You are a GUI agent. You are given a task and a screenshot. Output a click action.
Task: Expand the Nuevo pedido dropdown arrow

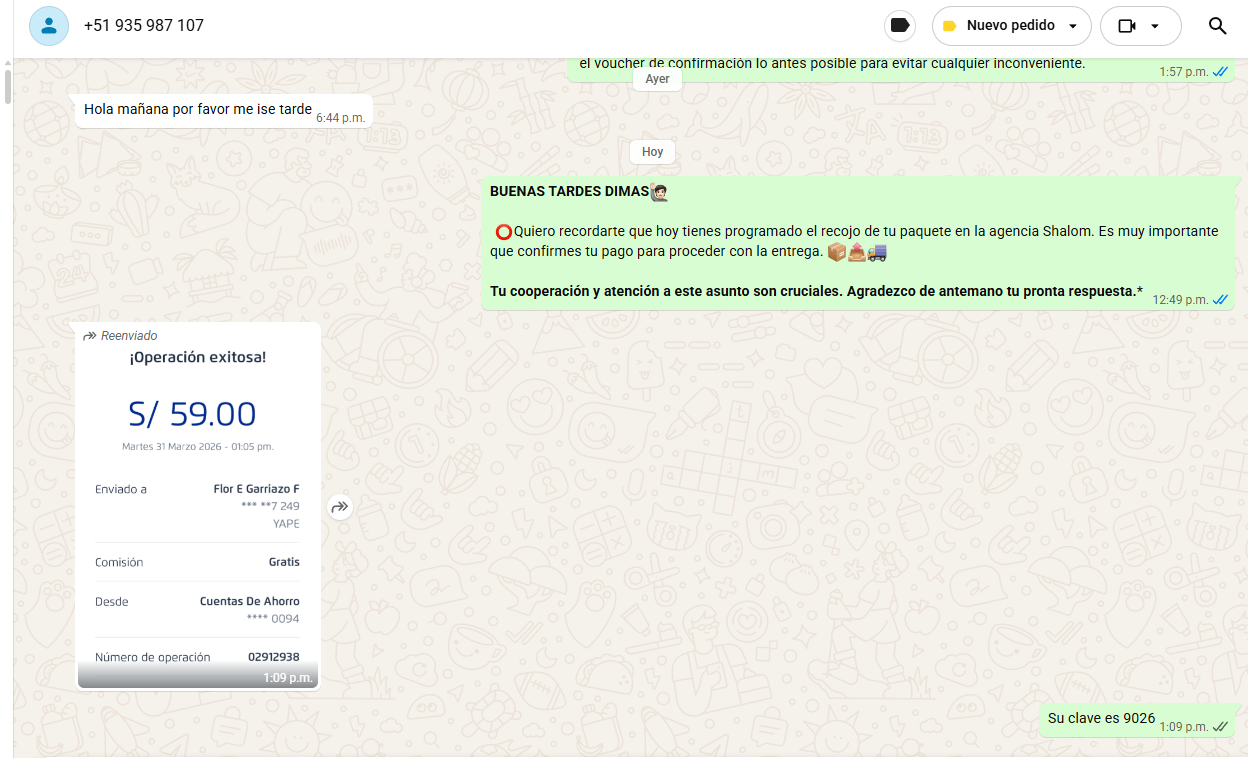point(1073,26)
